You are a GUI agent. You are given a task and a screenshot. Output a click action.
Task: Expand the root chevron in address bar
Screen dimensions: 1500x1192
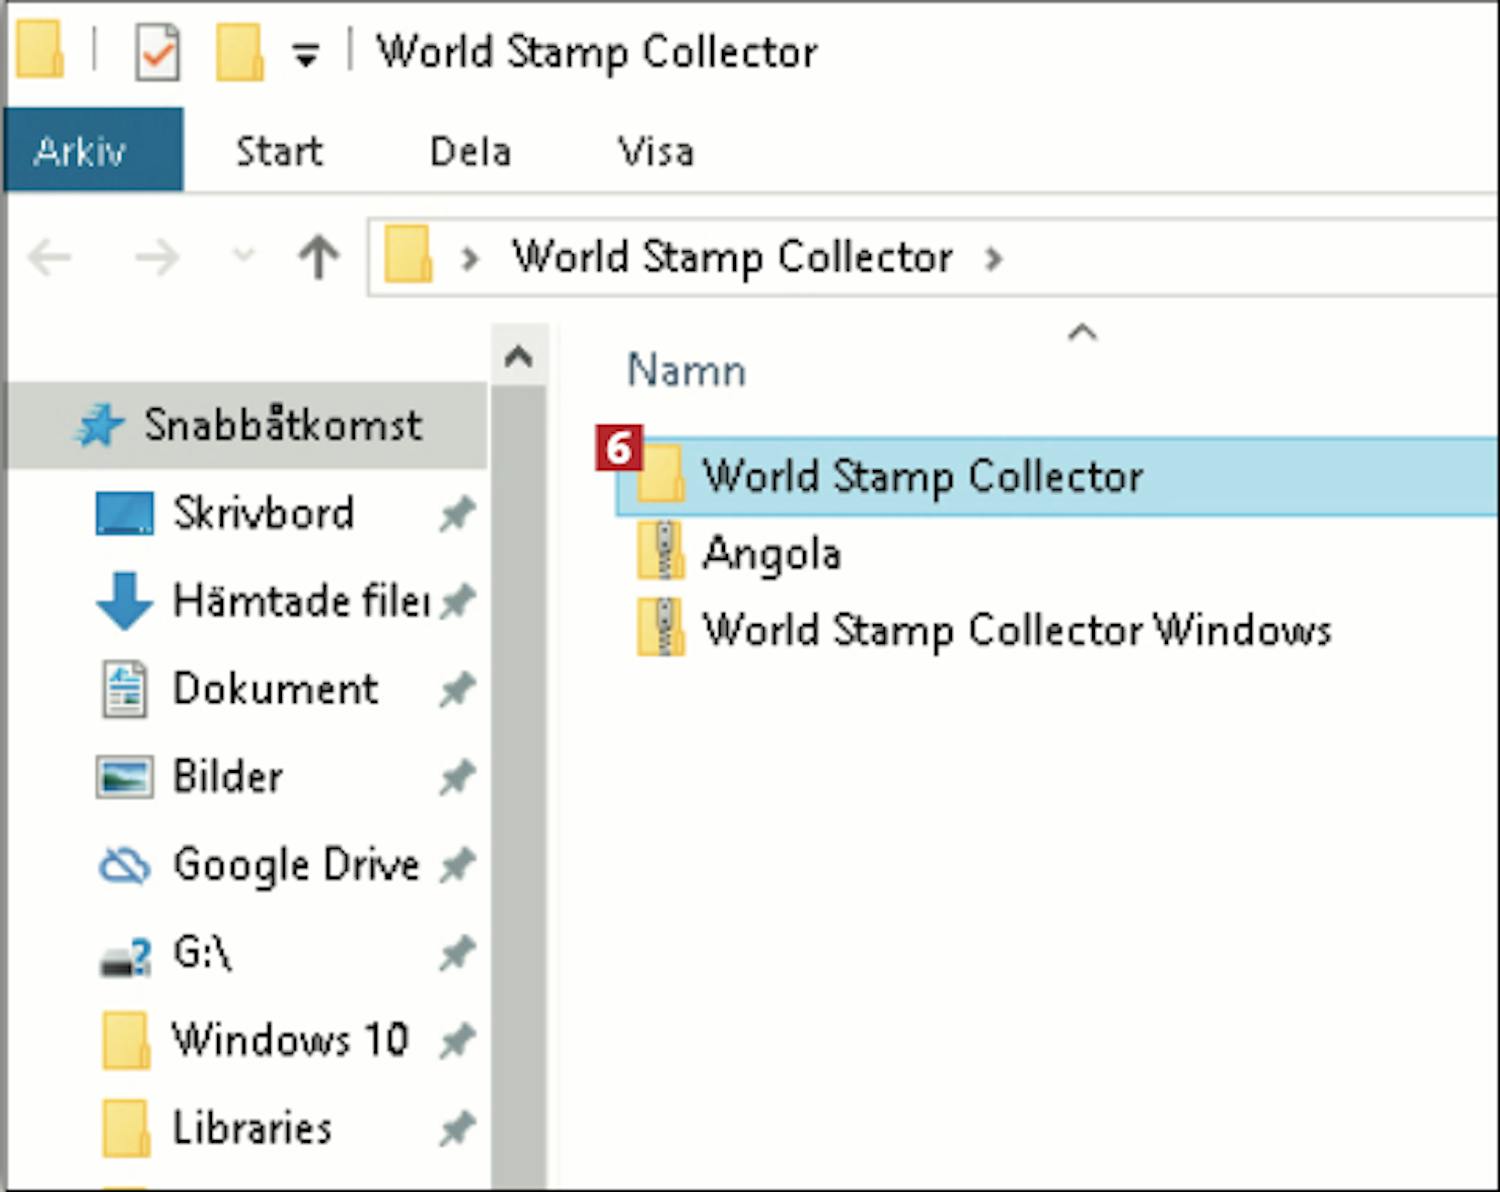click(469, 259)
